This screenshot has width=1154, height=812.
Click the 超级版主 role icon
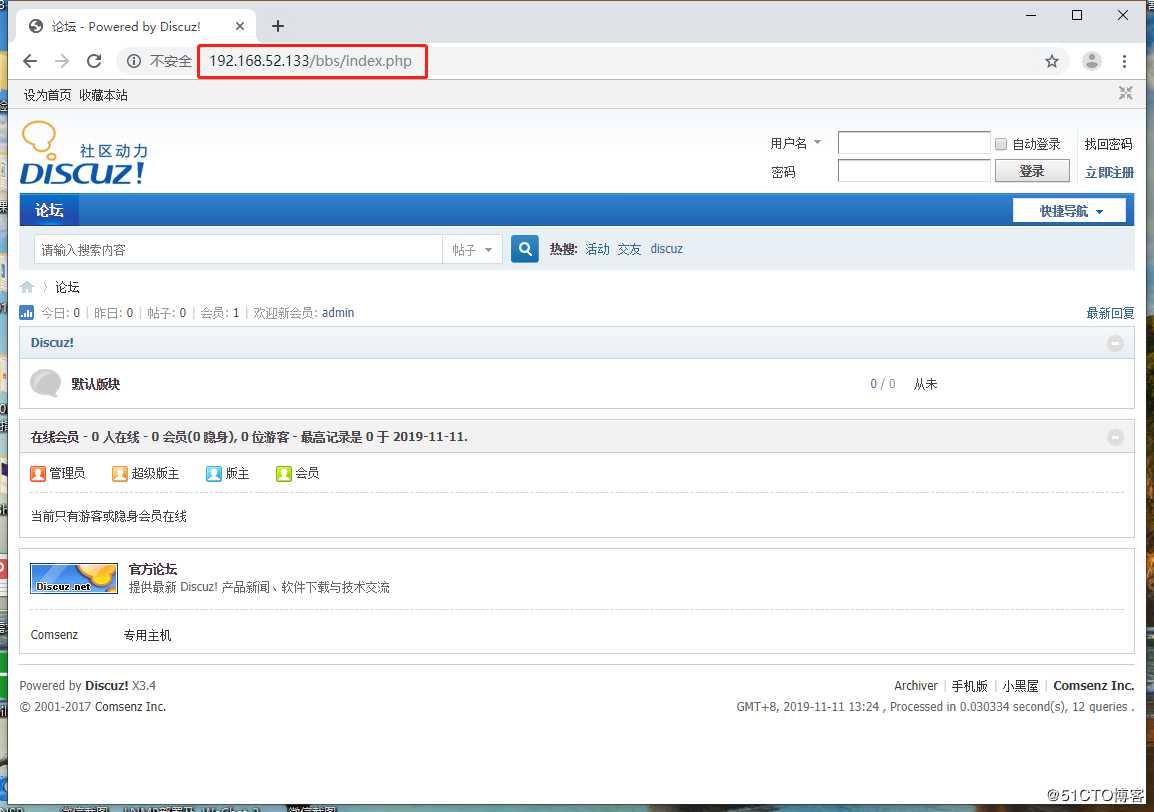click(x=120, y=473)
